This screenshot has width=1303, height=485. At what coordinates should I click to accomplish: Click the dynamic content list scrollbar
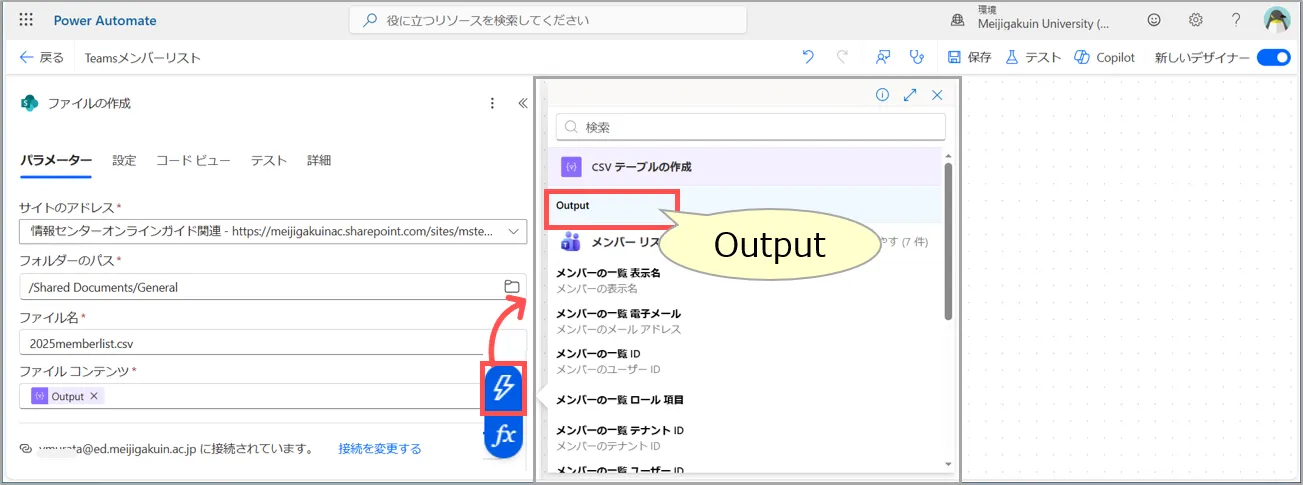click(948, 240)
